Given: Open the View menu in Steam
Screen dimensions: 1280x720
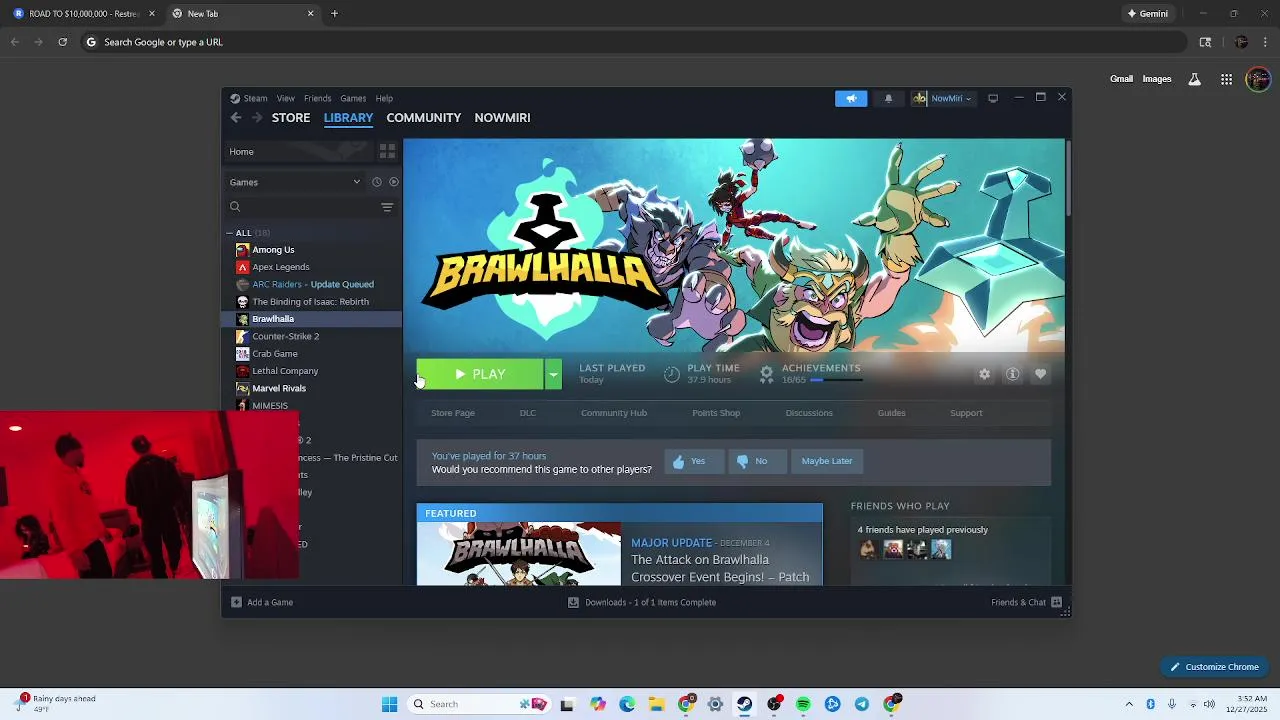Looking at the screenshot, I should (x=286, y=98).
